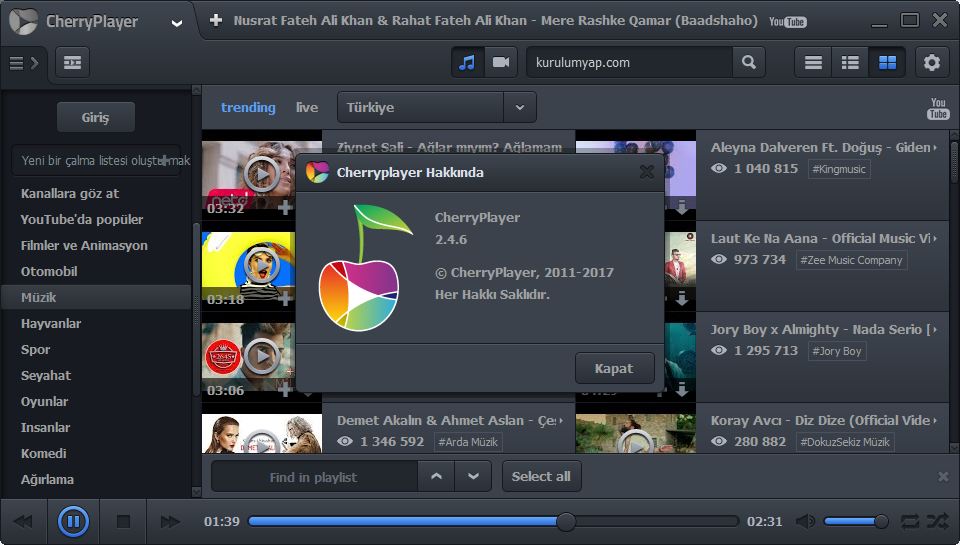Viewport: 960px width, 545px height.
Task: Download the Aleyna Dalveren video
Action: [681, 208]
